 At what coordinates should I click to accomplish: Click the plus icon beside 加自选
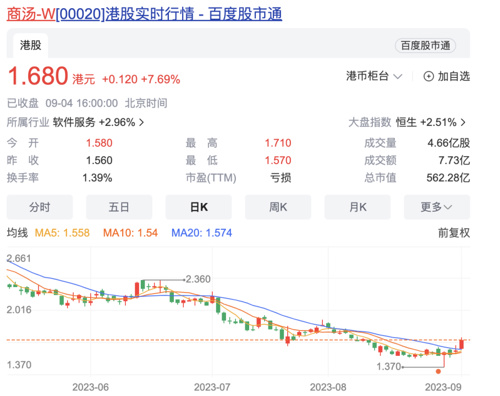pos(428,76)
